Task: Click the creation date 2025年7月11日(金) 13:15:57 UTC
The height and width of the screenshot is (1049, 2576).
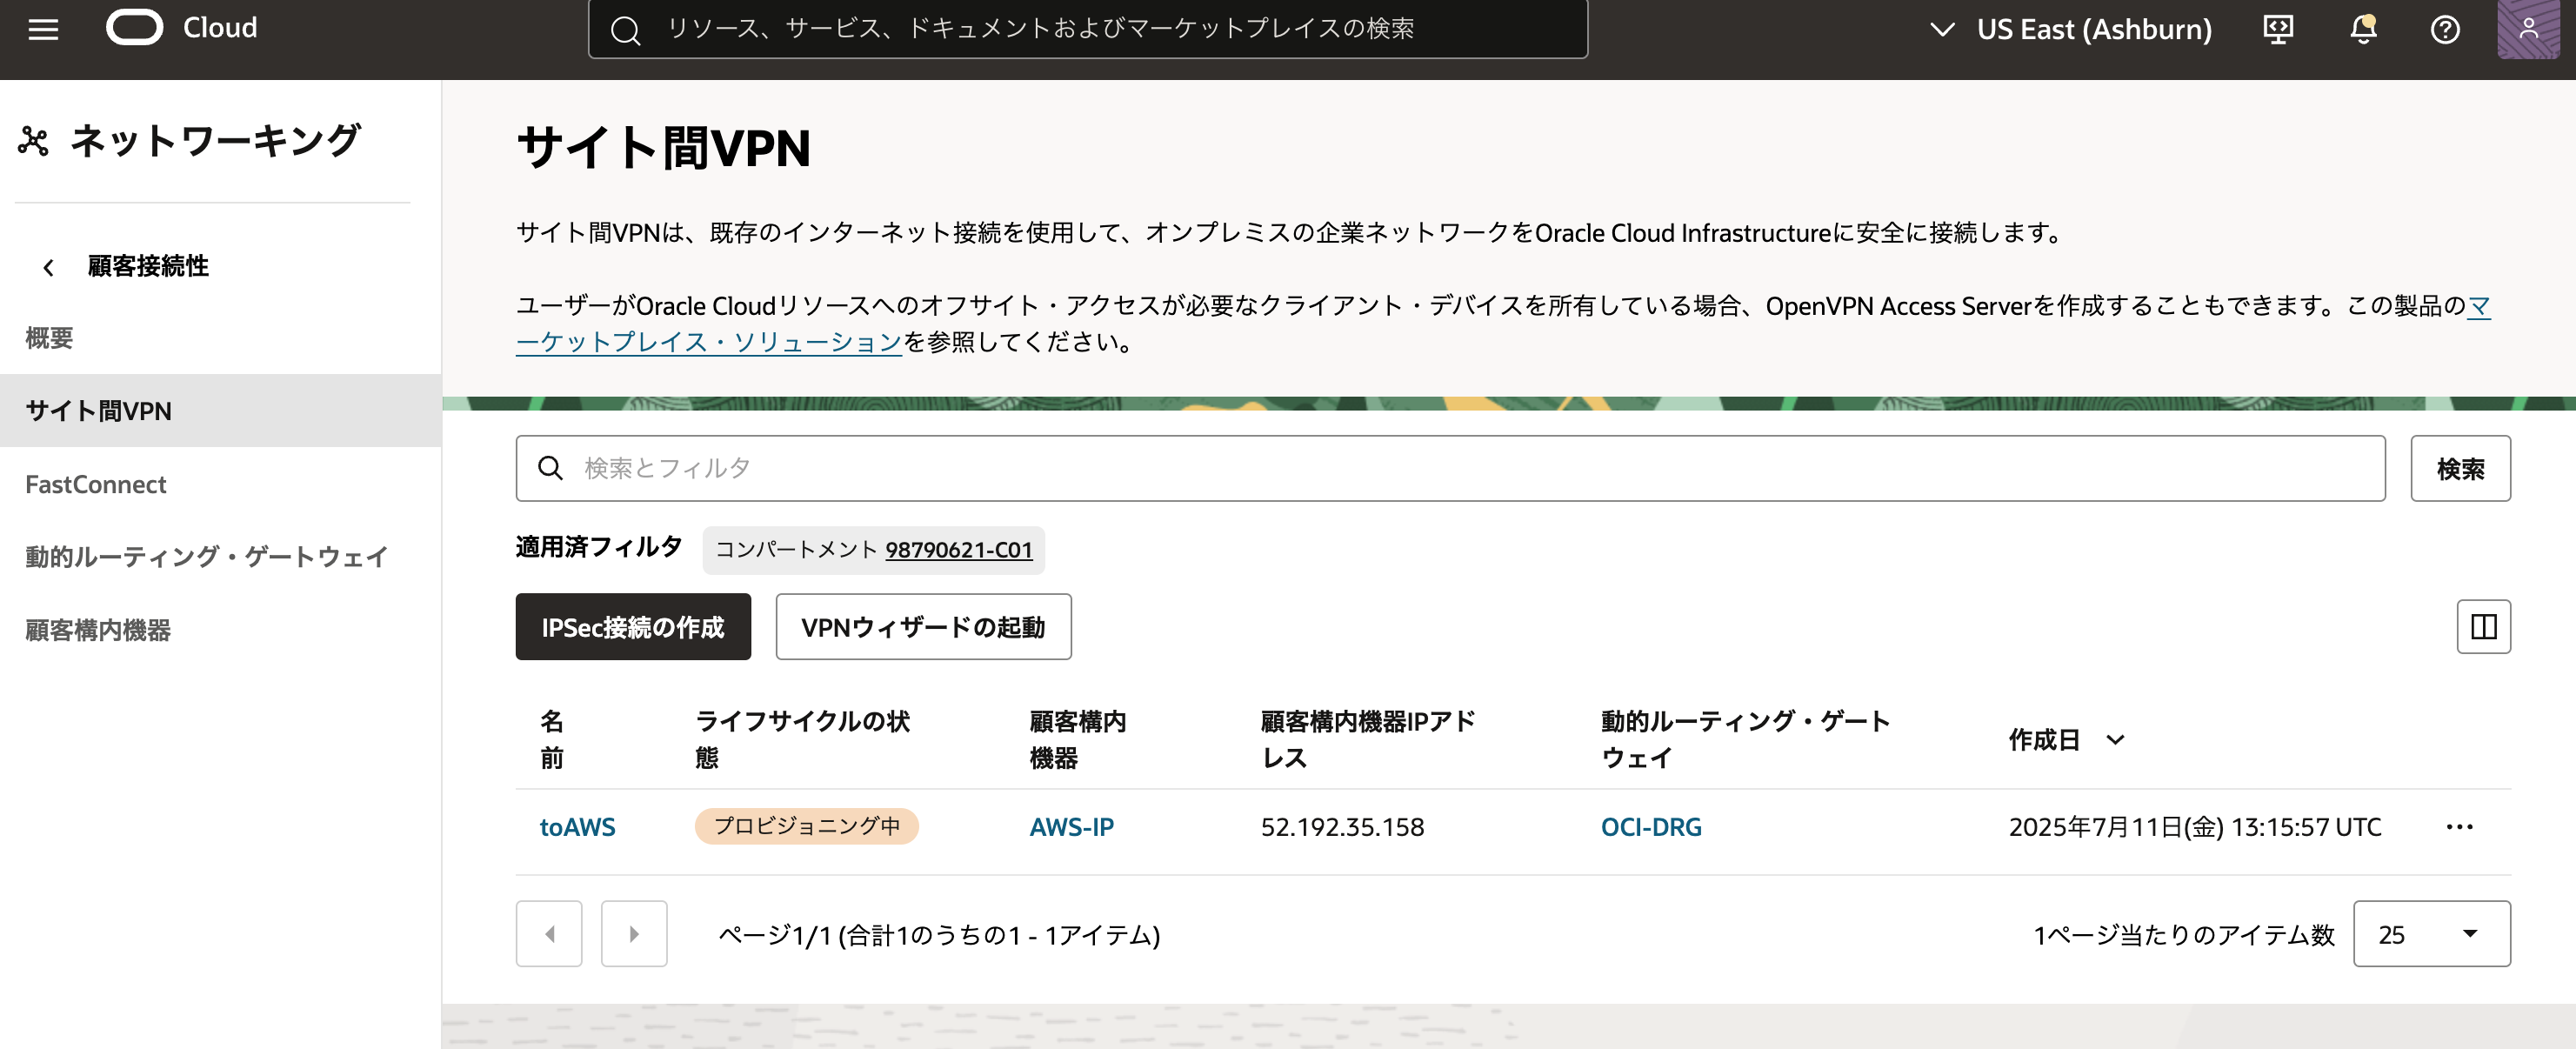Action: (2195, 827)
